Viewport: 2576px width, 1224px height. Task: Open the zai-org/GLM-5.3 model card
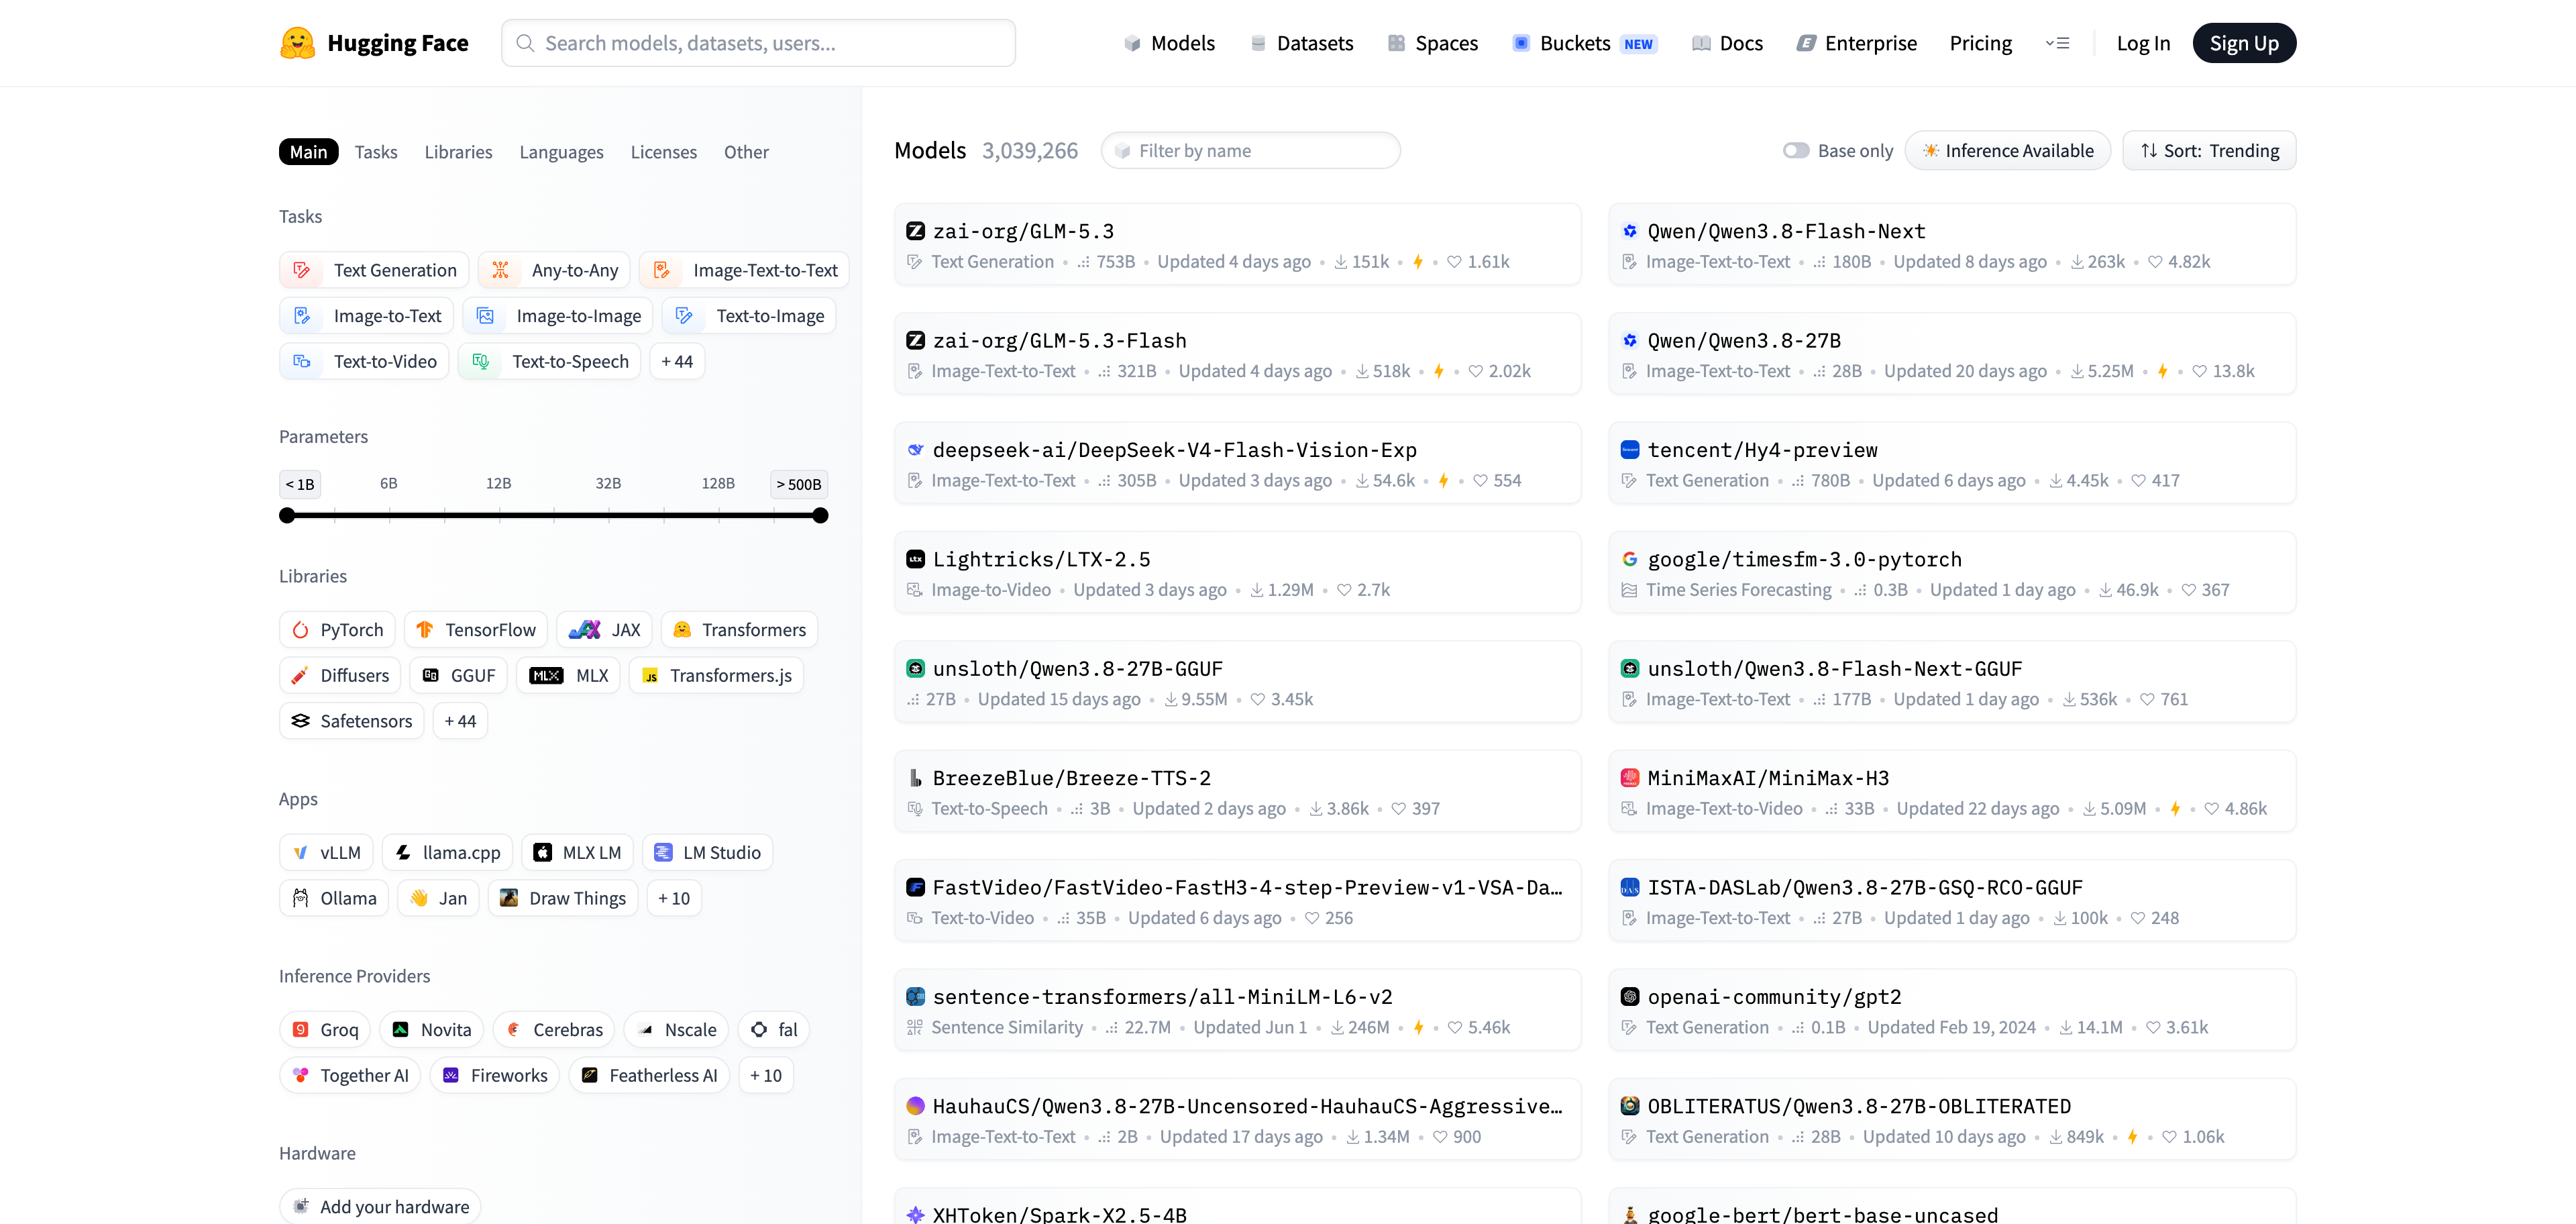click(x=1237, y=245)
